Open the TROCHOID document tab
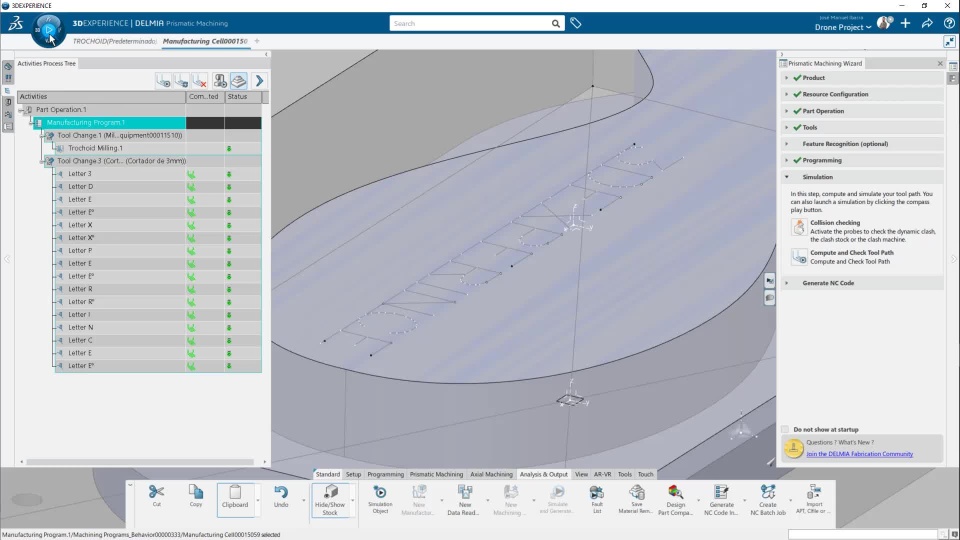This screenshot has height=540, width=960. (114, 41)
